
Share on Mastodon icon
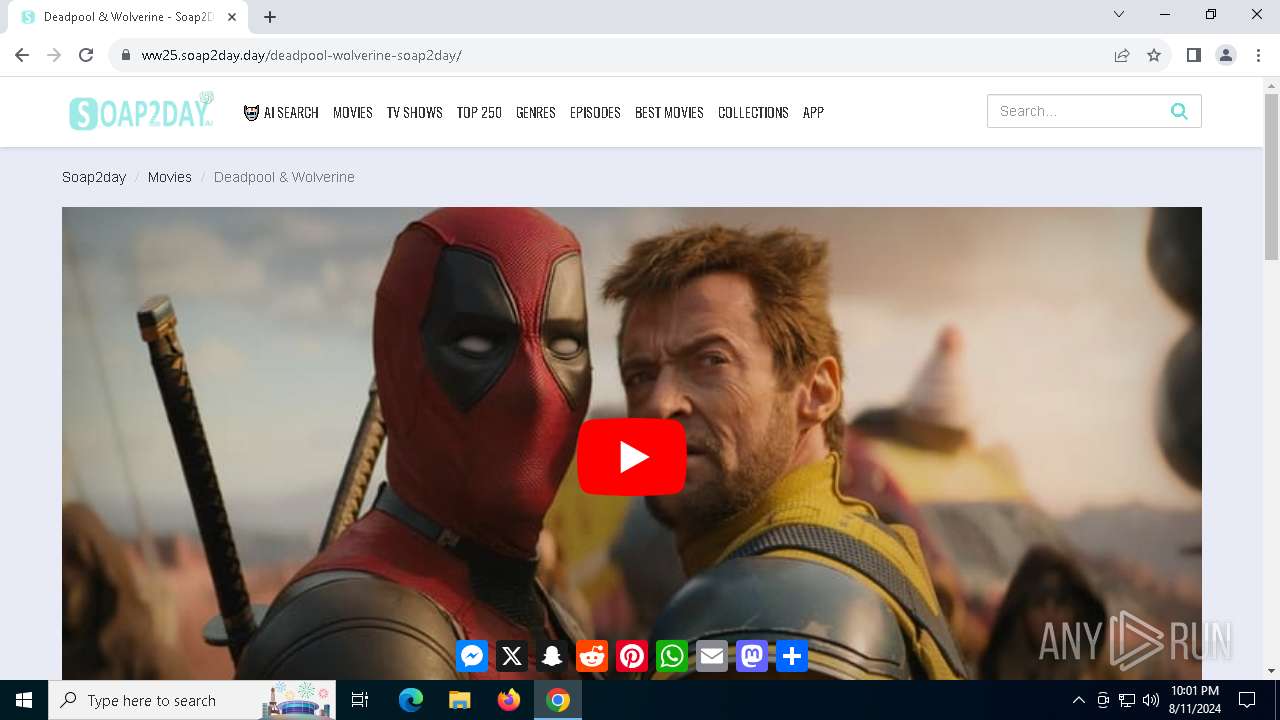point(752,656)
